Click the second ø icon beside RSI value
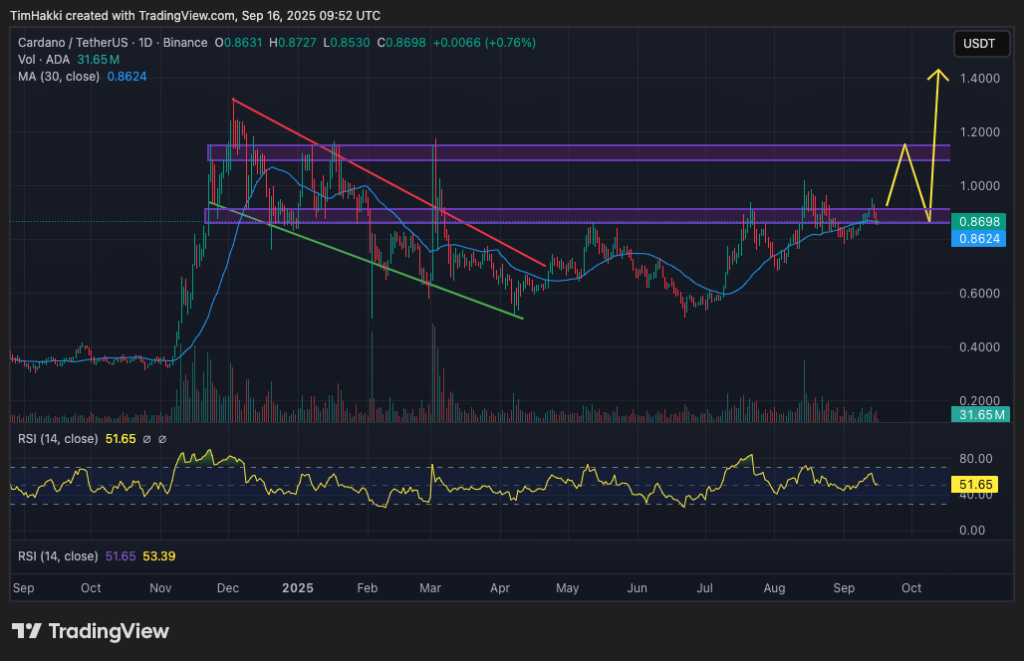The image size is (1024, 661). coord(163,439)
